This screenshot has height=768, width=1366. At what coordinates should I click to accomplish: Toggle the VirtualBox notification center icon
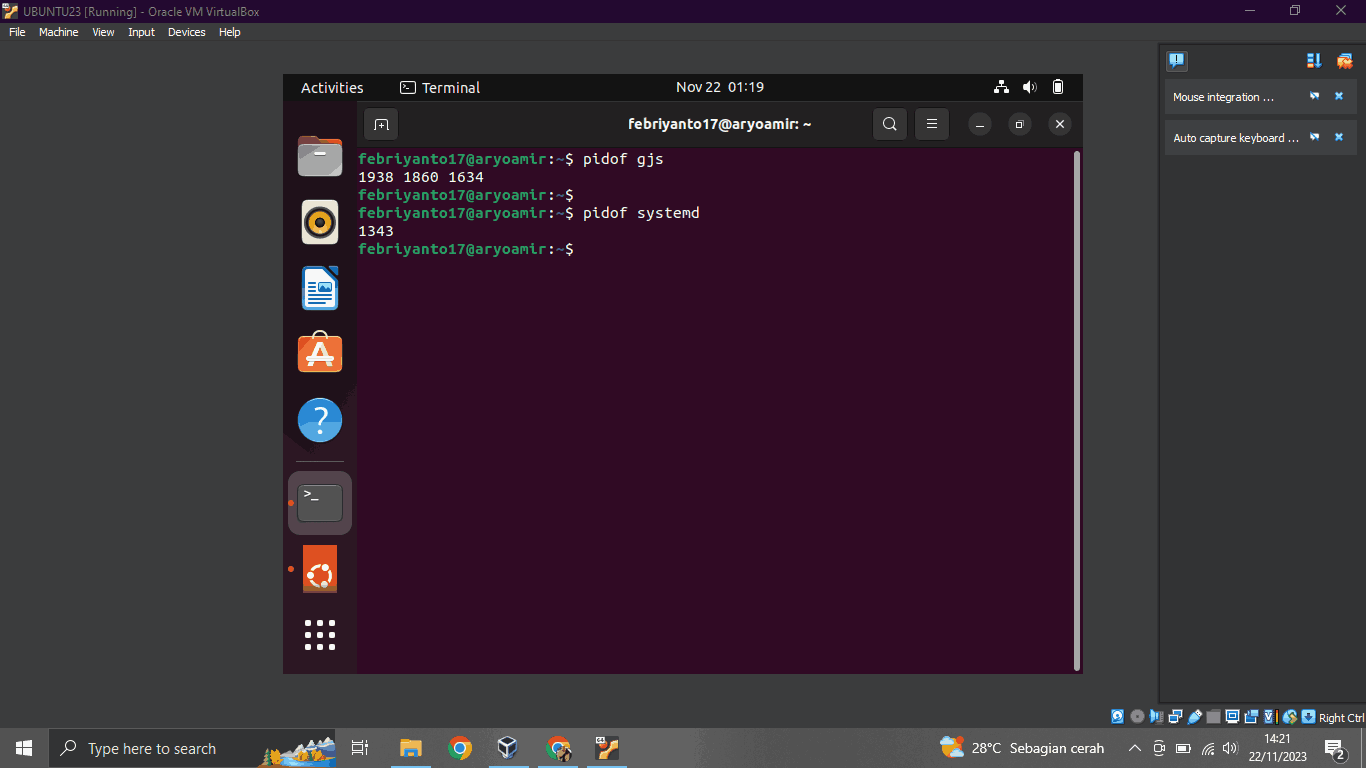1177,61
